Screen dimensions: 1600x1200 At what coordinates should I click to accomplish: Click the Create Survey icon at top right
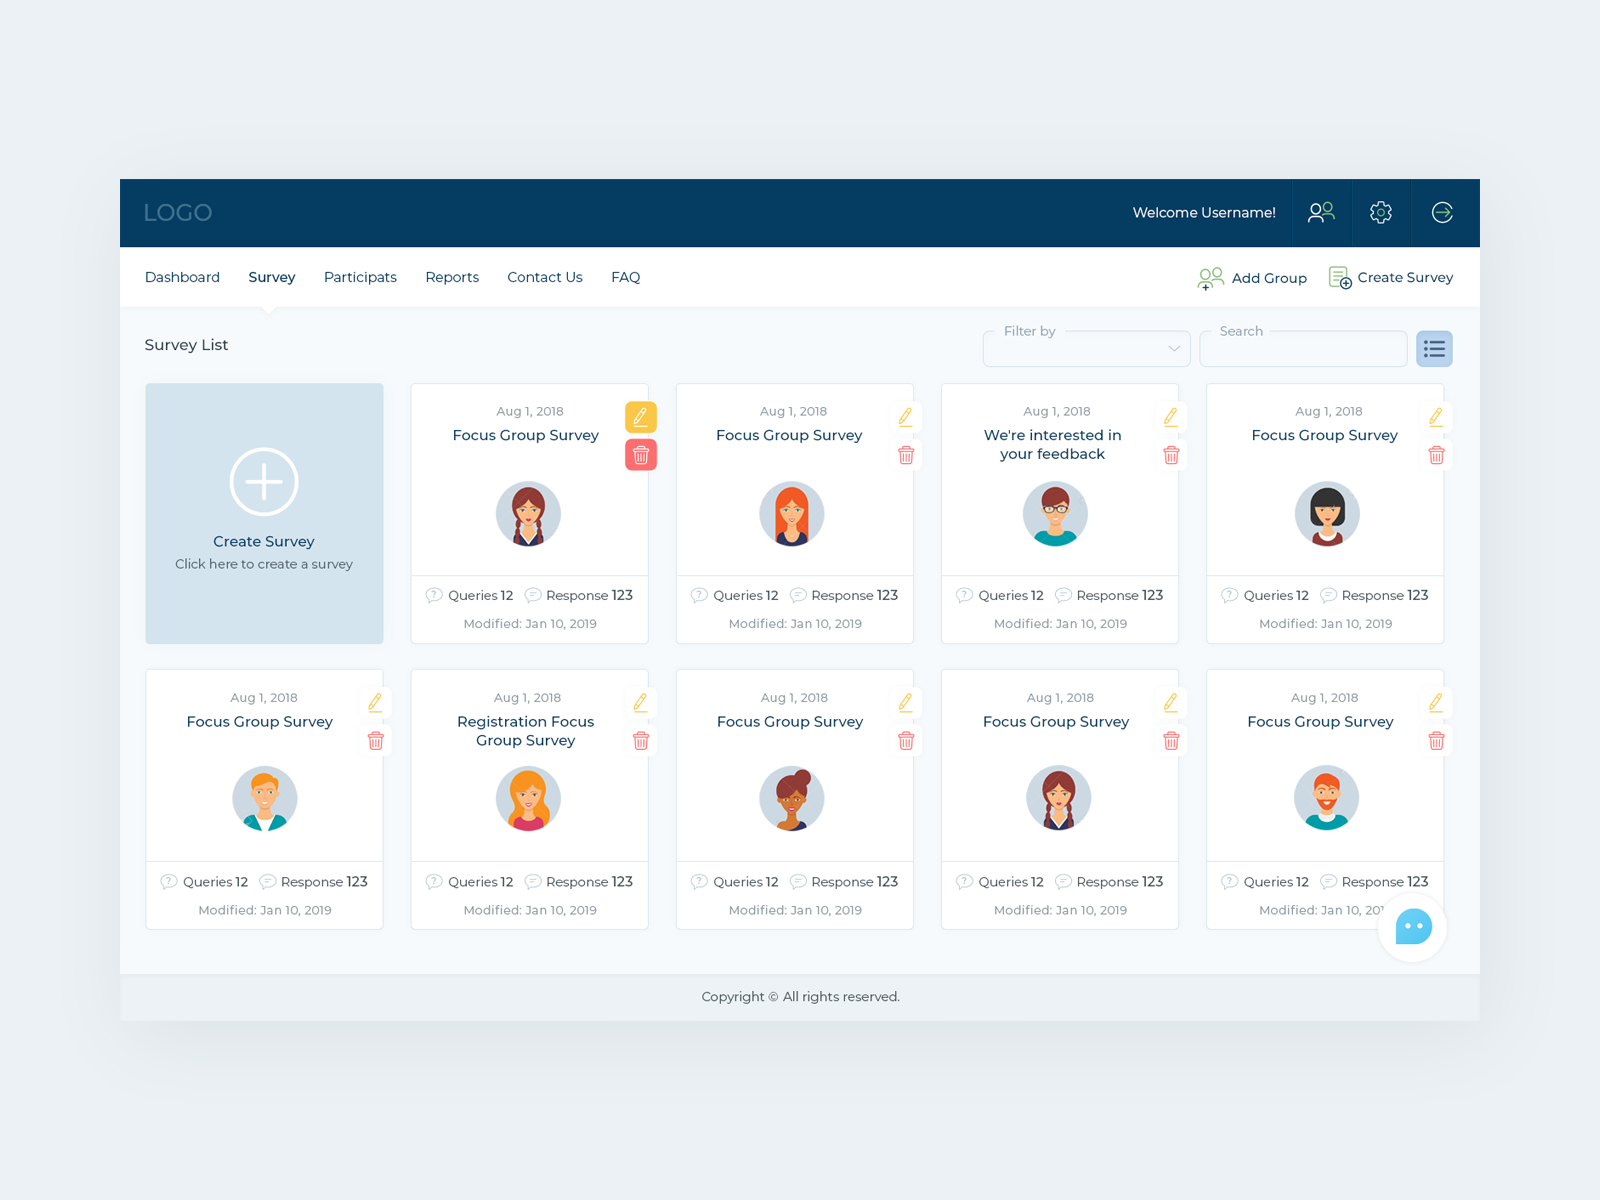coord(1338,277)
